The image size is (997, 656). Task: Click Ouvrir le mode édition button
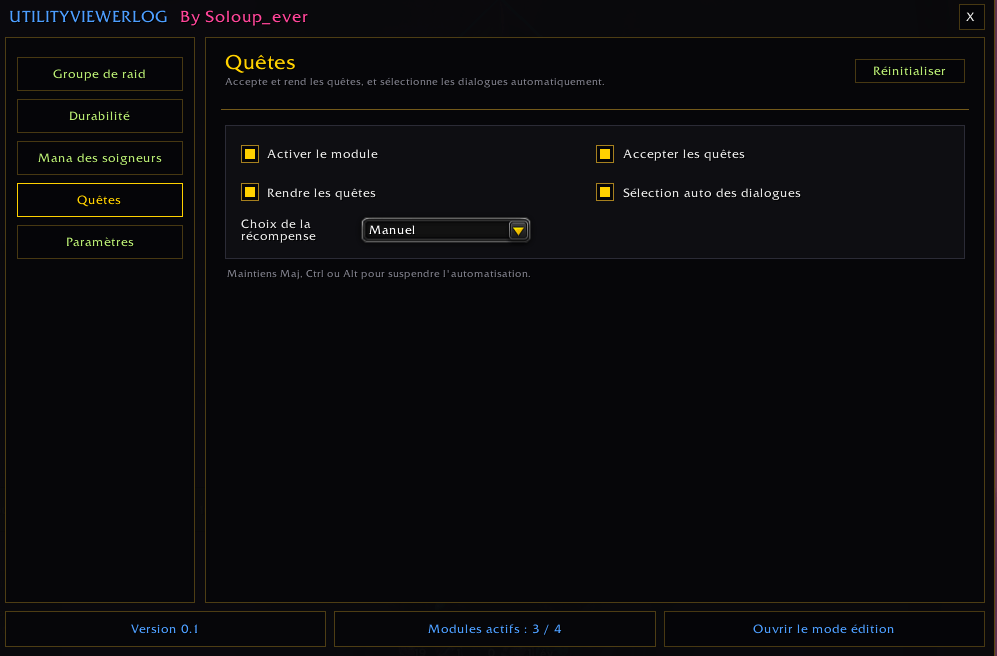click(x=824, y=629)
